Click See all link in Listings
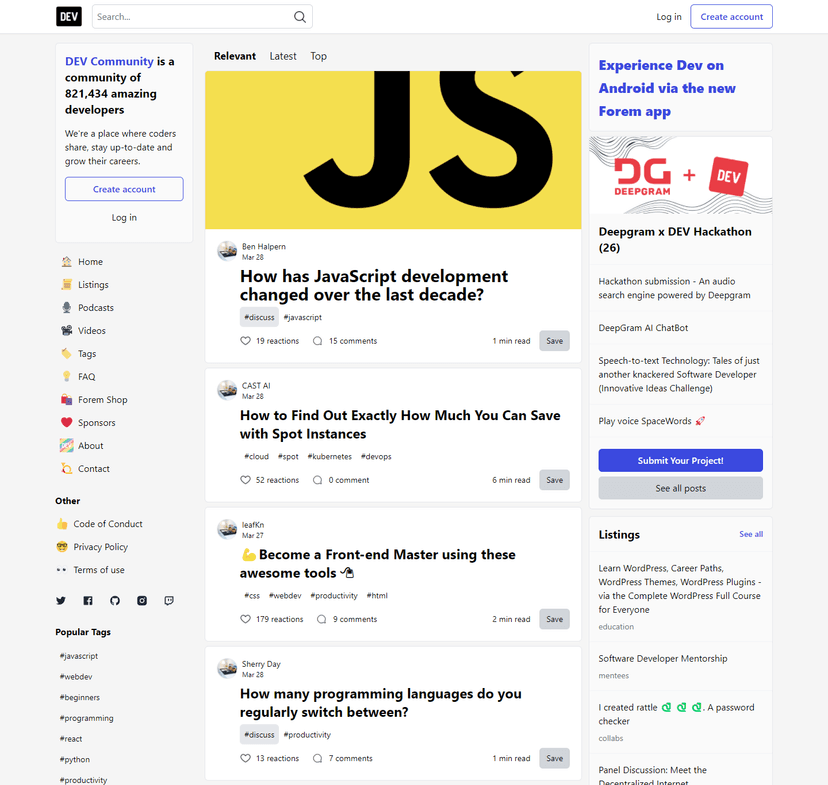Image resolution: width=828 pixels, height=785 pixels. pos(751,534)
